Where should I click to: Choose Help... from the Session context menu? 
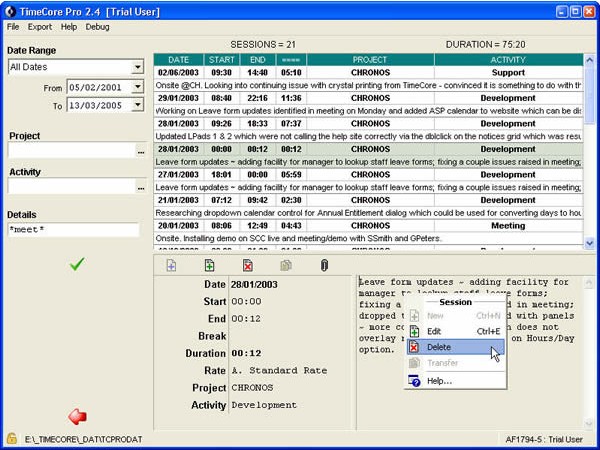(456, 381)
